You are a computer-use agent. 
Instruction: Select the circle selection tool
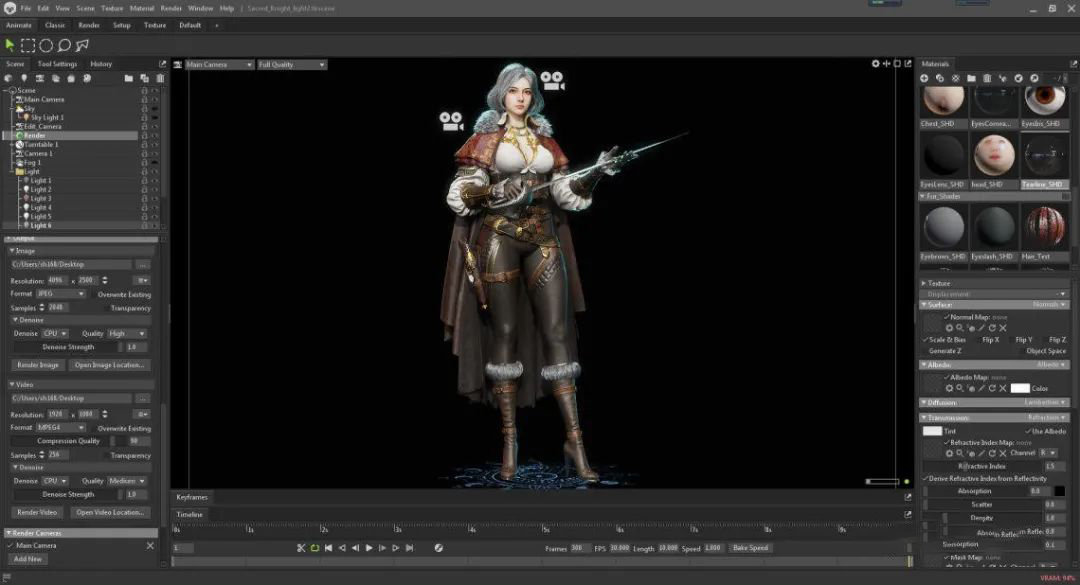[x=46, y=45]
